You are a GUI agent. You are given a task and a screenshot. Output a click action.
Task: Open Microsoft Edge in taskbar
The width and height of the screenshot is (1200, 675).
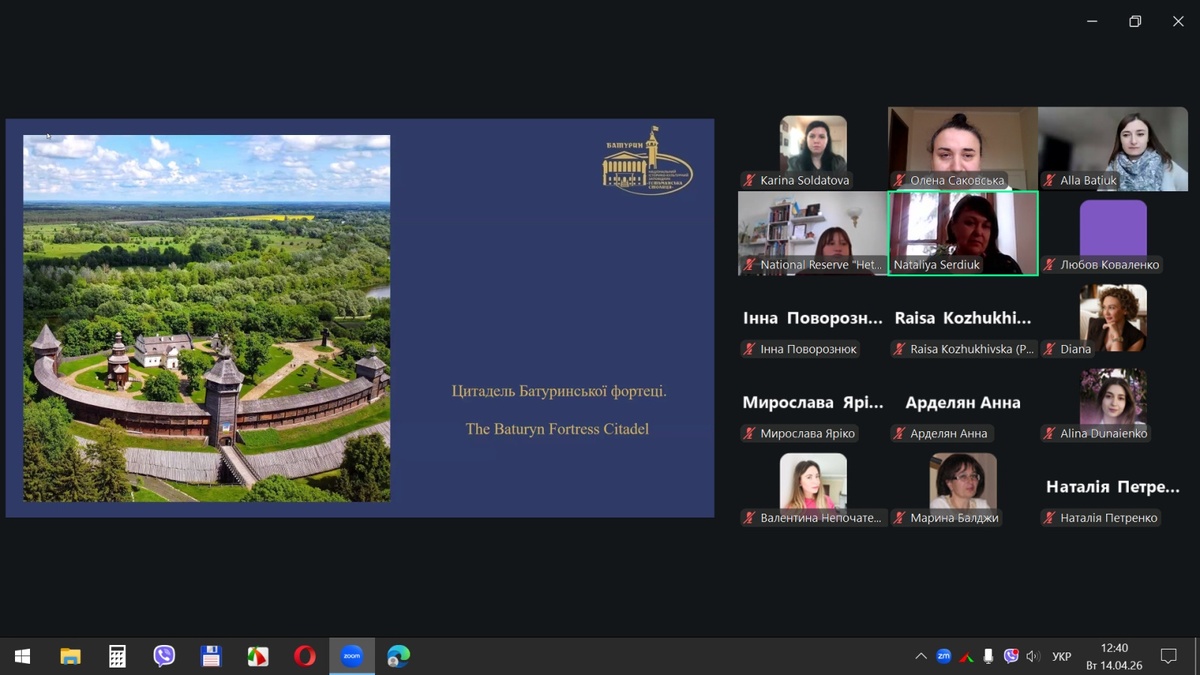point(399,656)
